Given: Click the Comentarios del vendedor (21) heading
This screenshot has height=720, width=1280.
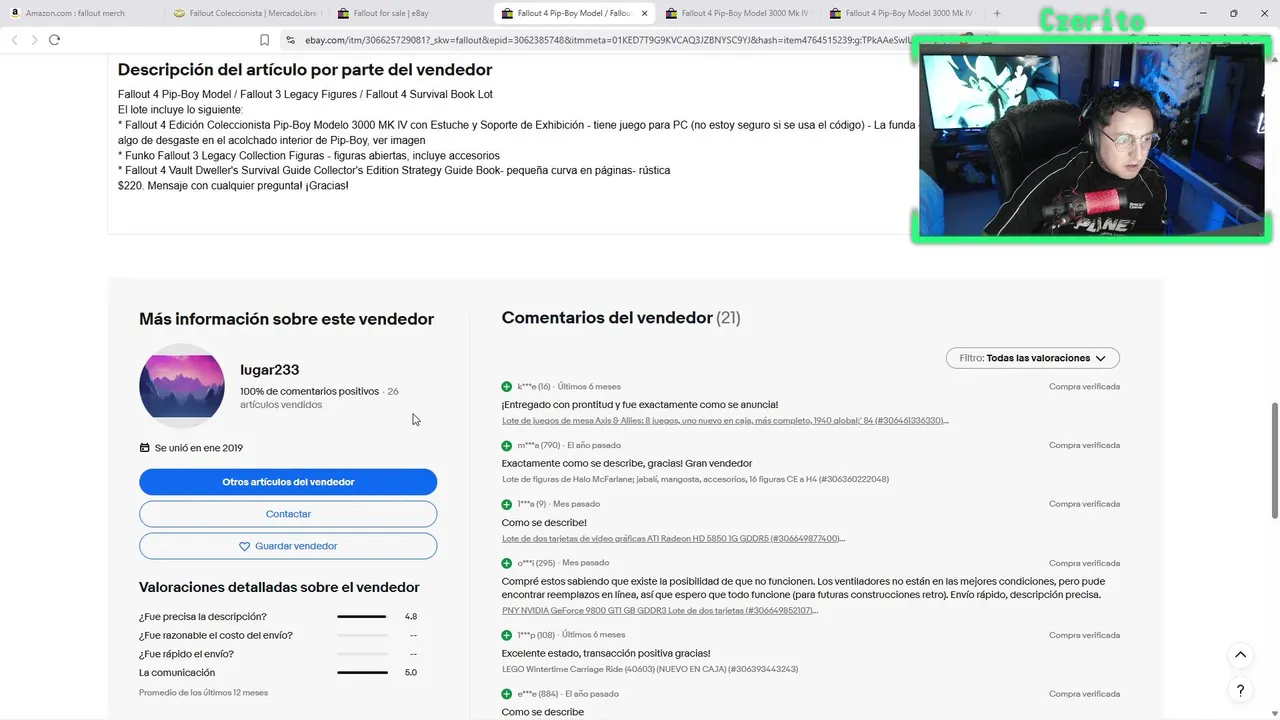Looking at the screenshot, I should coord(621,318).
